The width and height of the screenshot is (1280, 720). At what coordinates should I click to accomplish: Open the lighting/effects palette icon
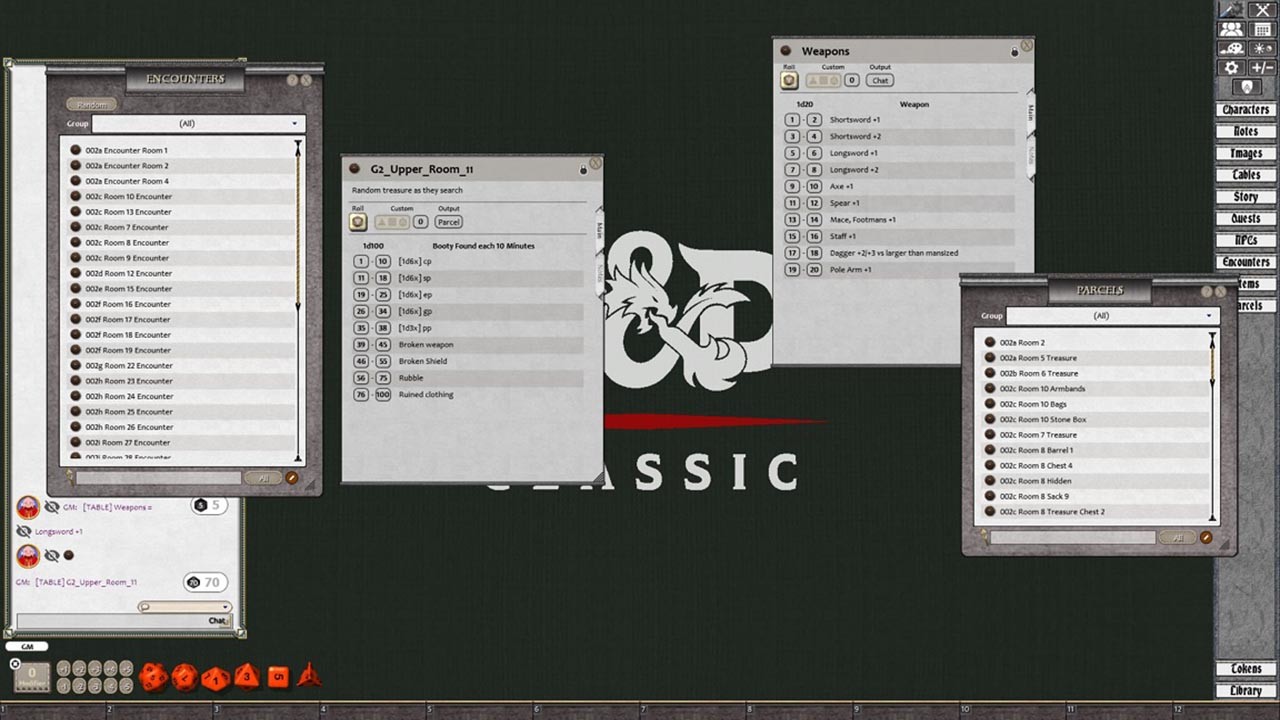[1231, 48]
